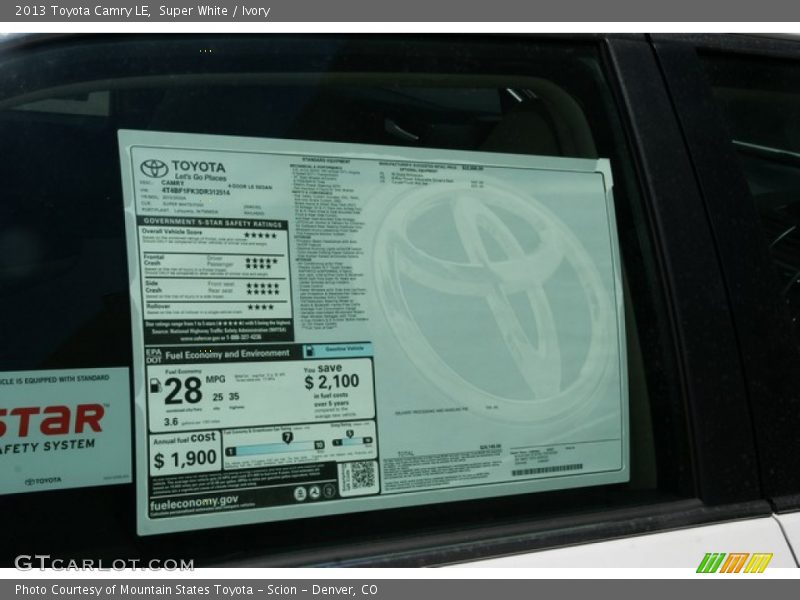
Task: Click the 'Let's Go Places' slogan
Action: click(x=201, y=177)
